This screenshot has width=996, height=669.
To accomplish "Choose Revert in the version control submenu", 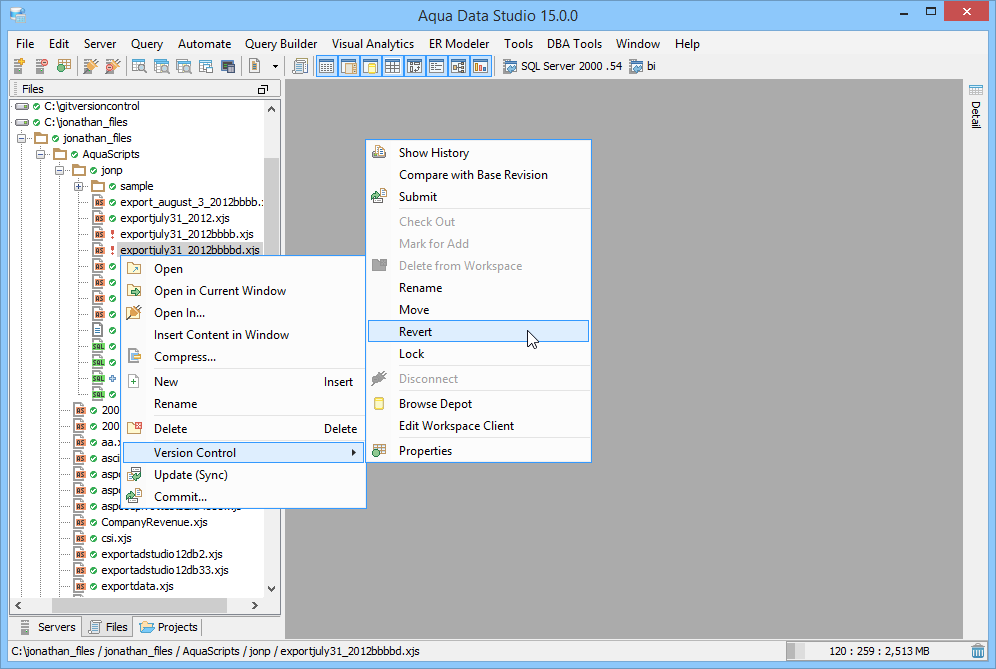I will pyautogui.click(x=478, y=332).
